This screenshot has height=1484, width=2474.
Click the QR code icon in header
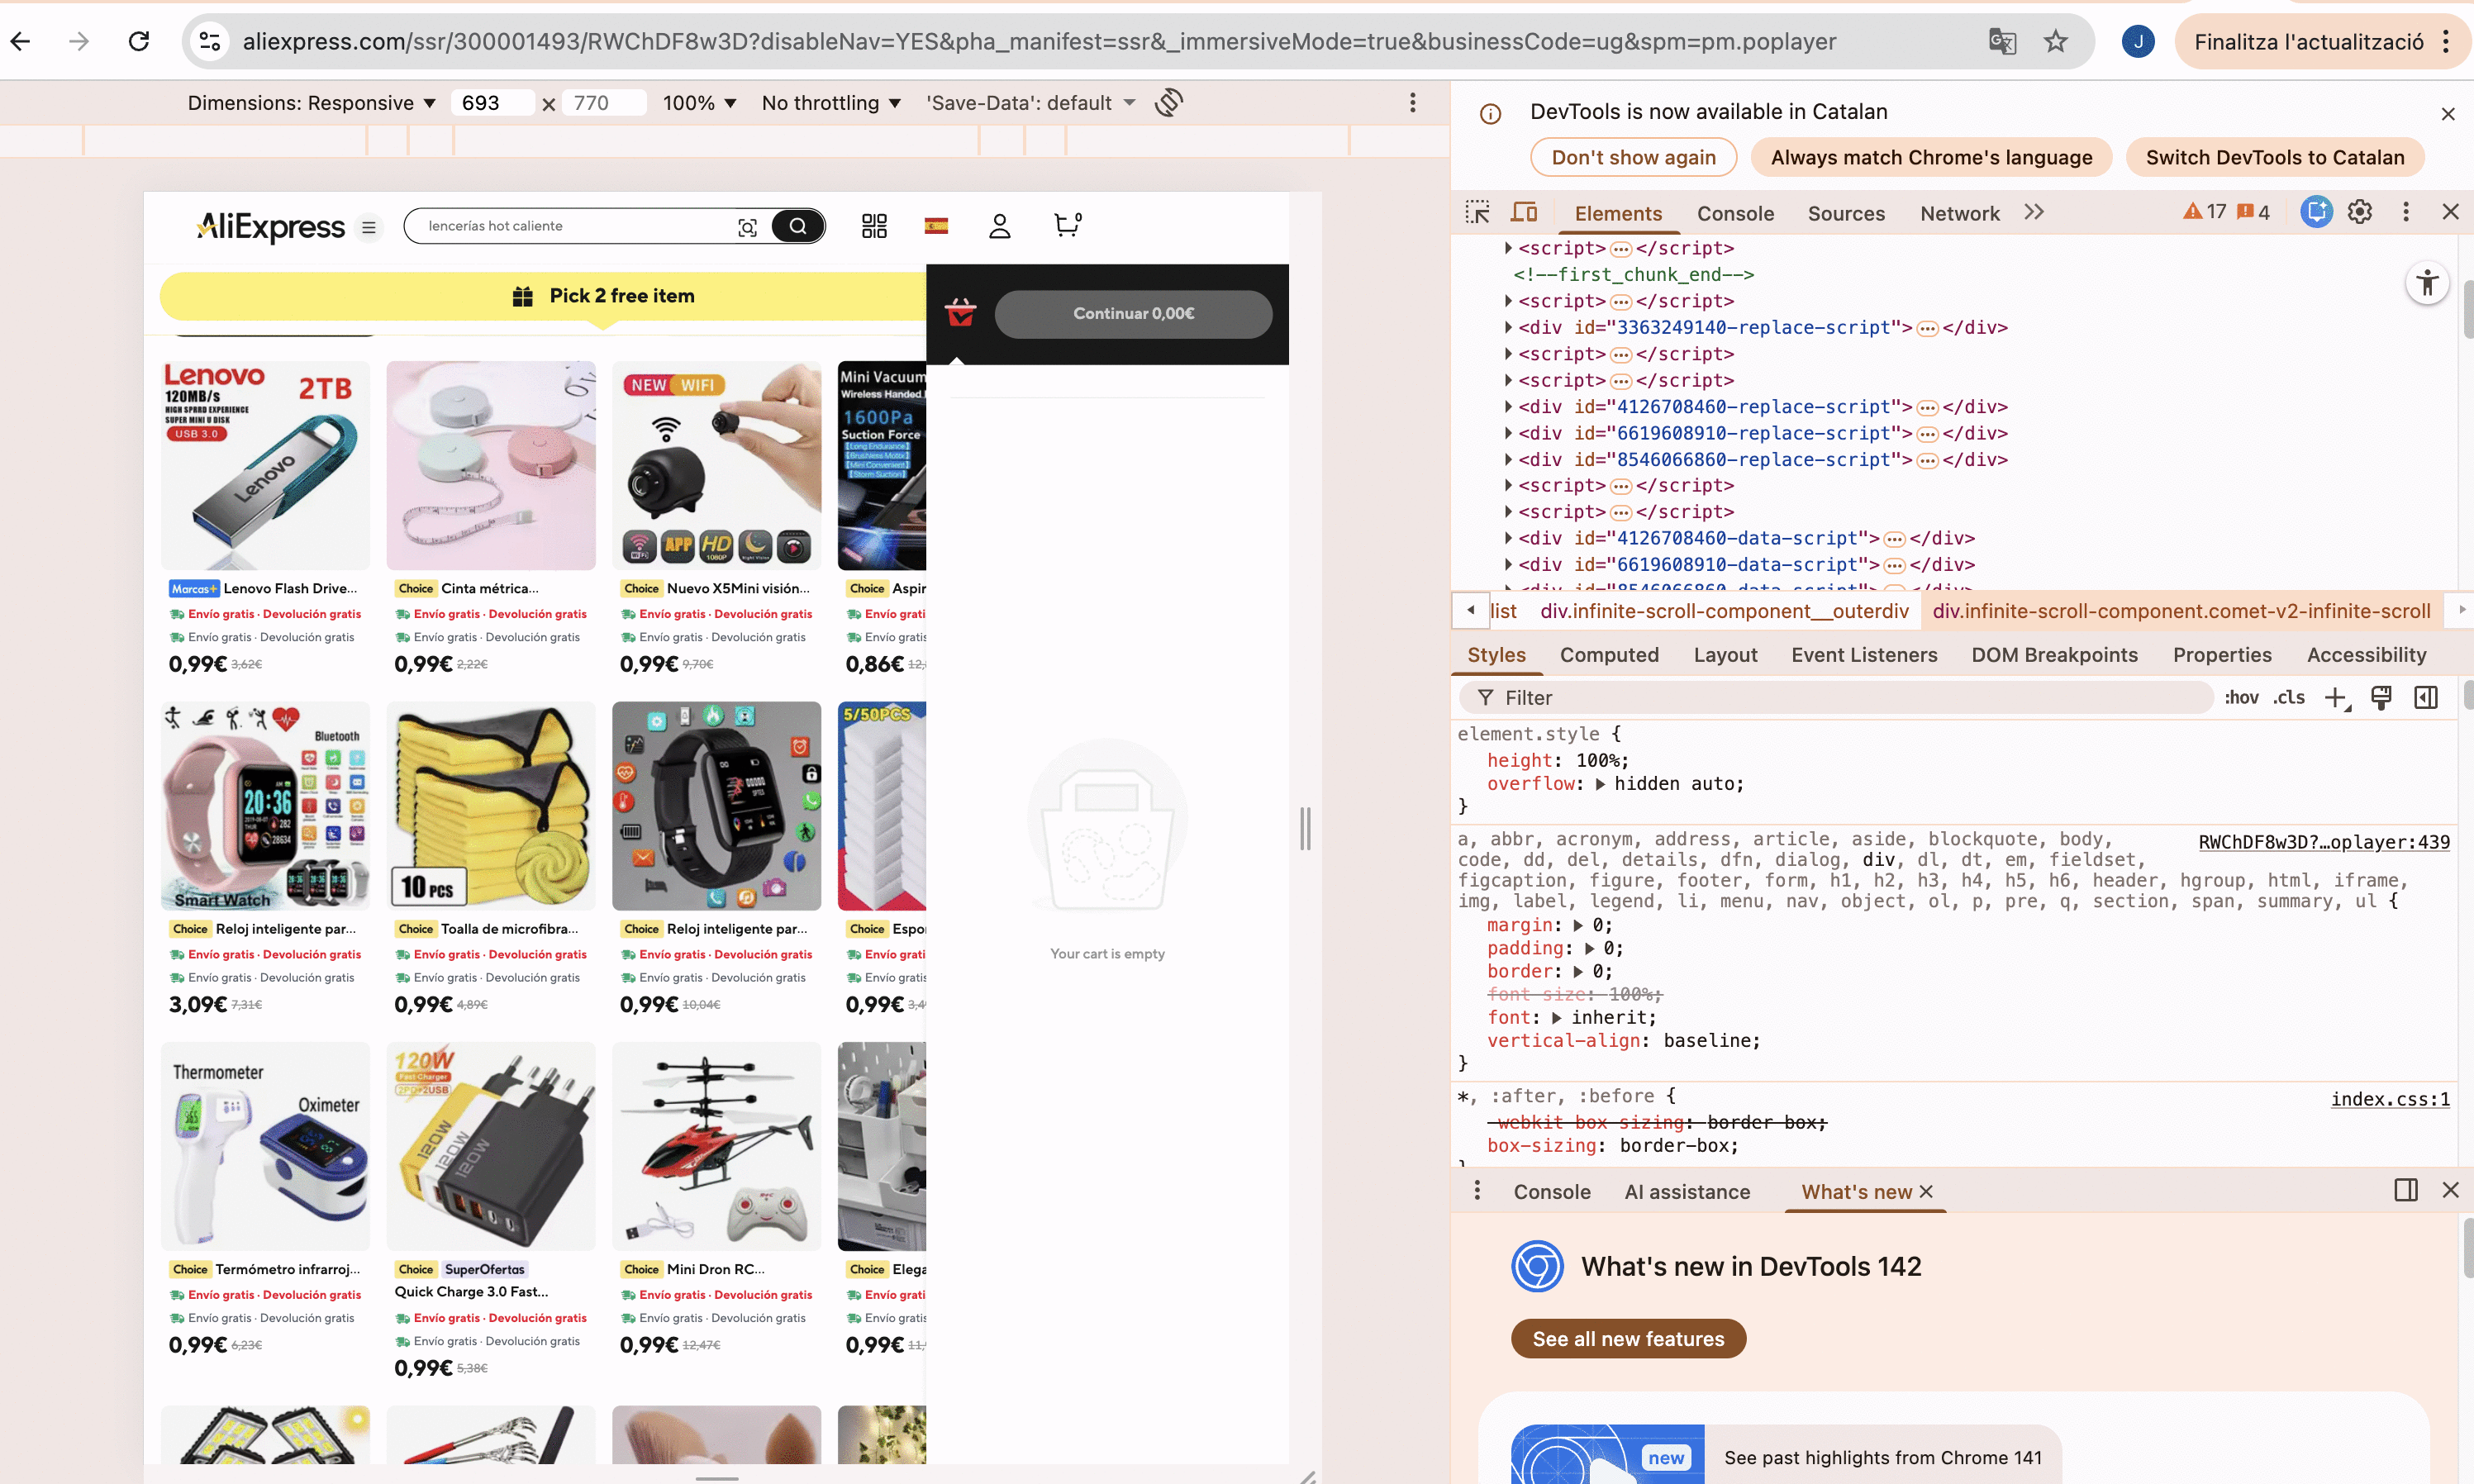coord(874,226)
